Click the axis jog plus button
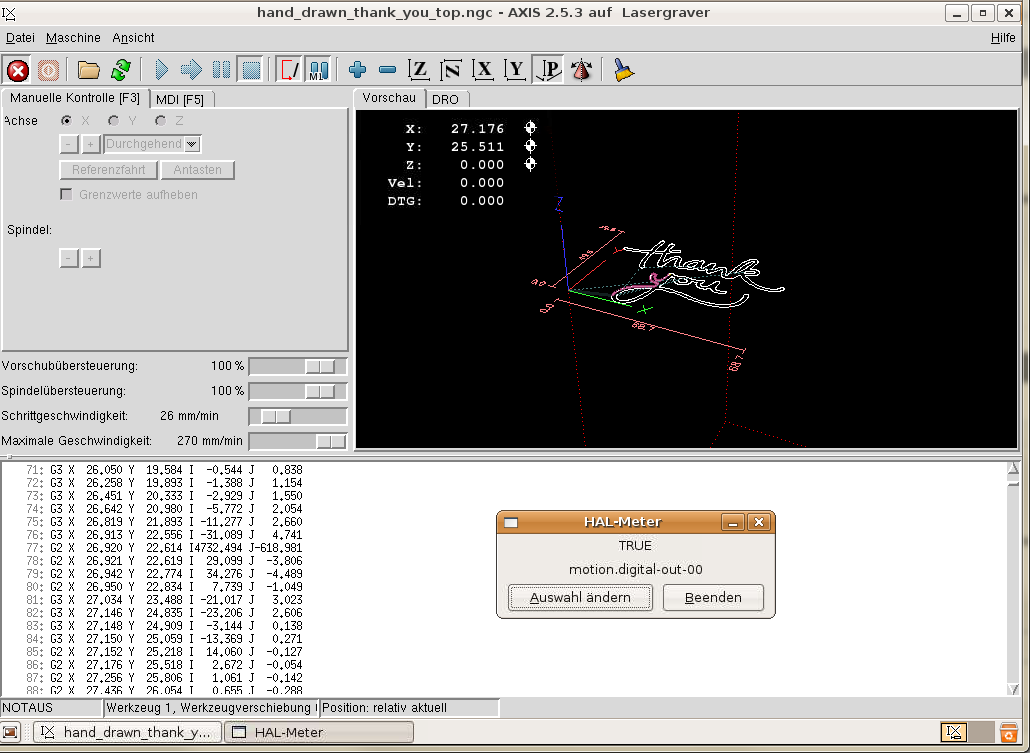Image resolution: width=1030 pixels, height=754 pixels. click(x=91, y=144)
